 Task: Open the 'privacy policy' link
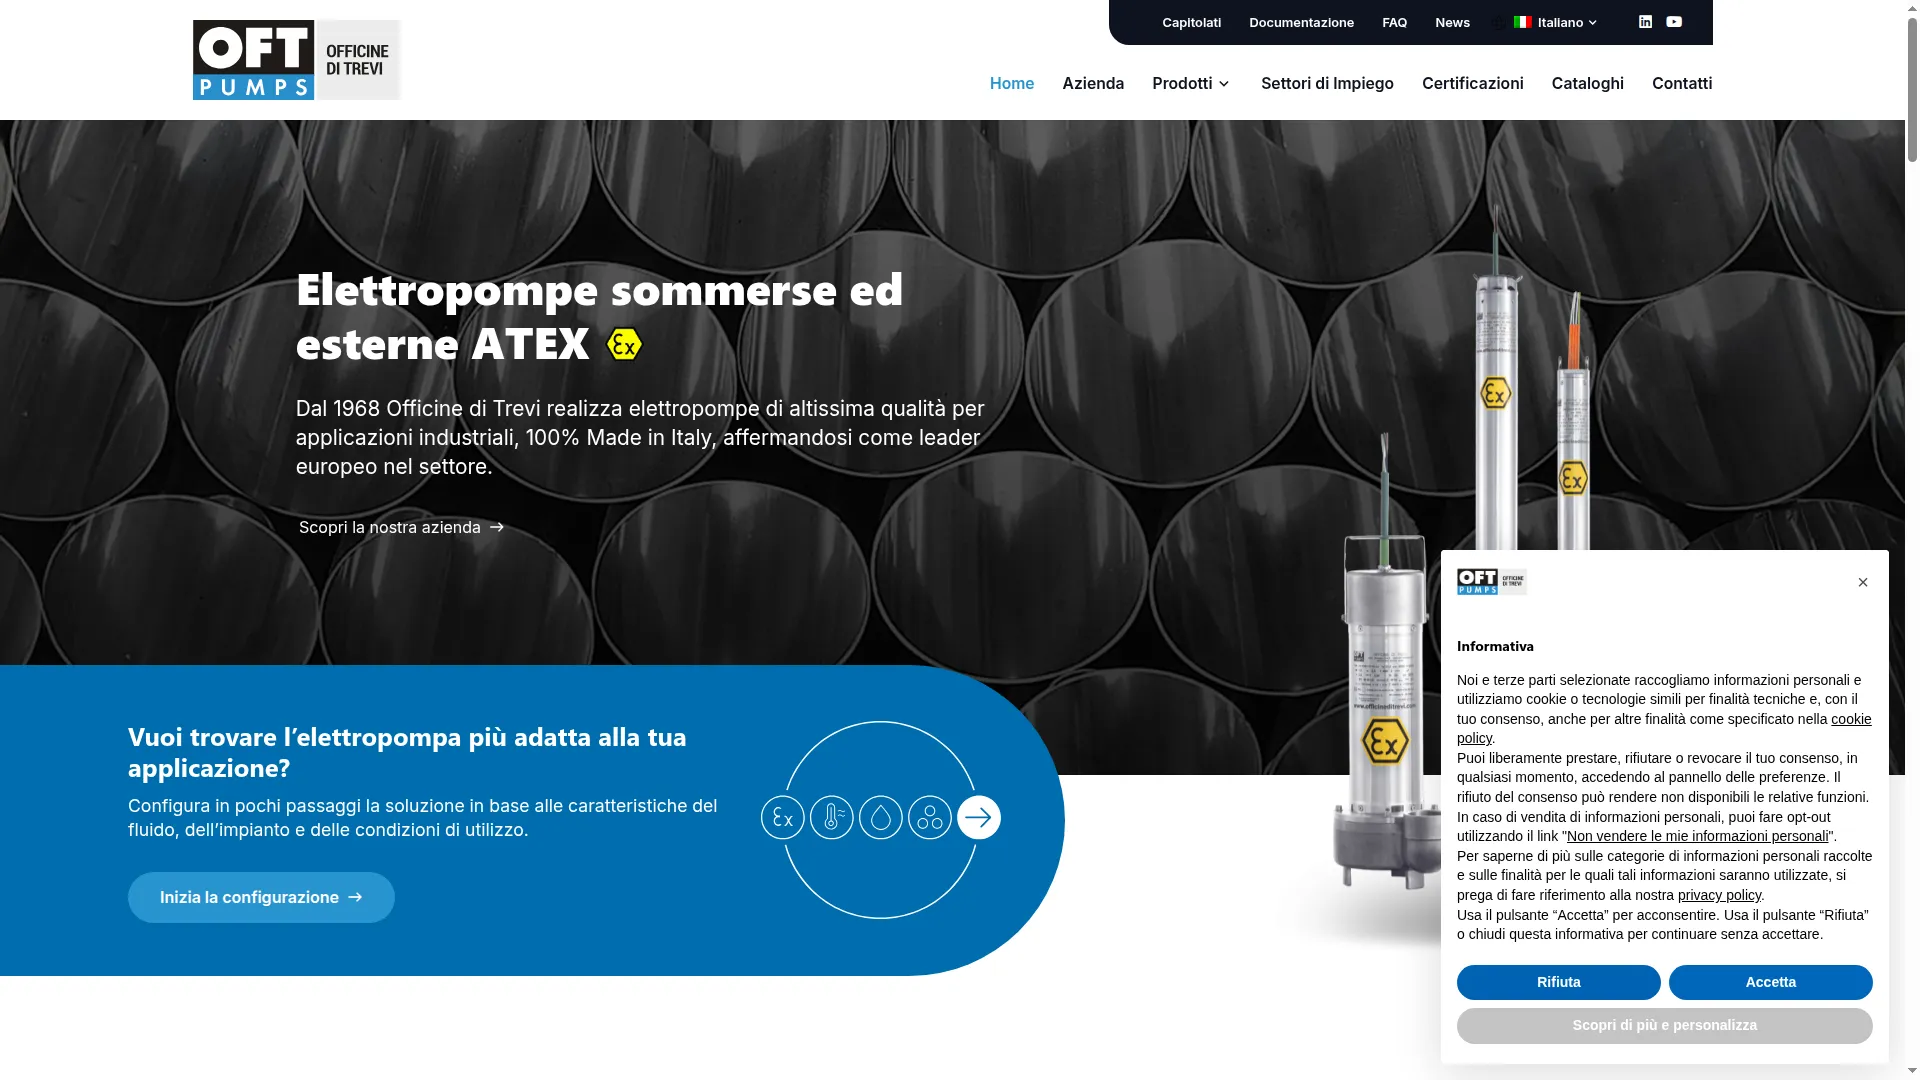[x=1719, y=895]
